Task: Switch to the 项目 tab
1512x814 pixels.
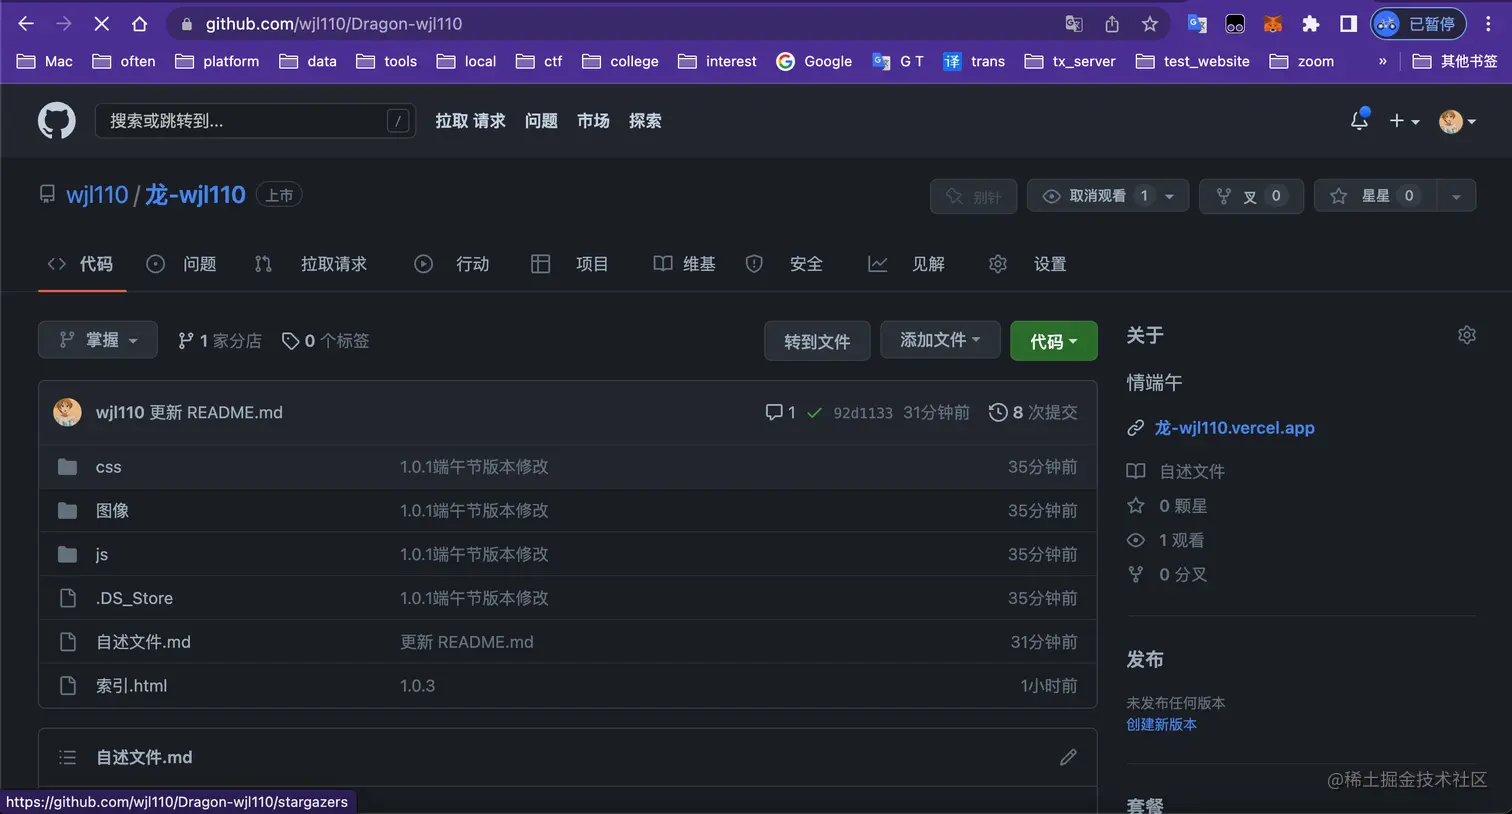Action: pos(570,264)
